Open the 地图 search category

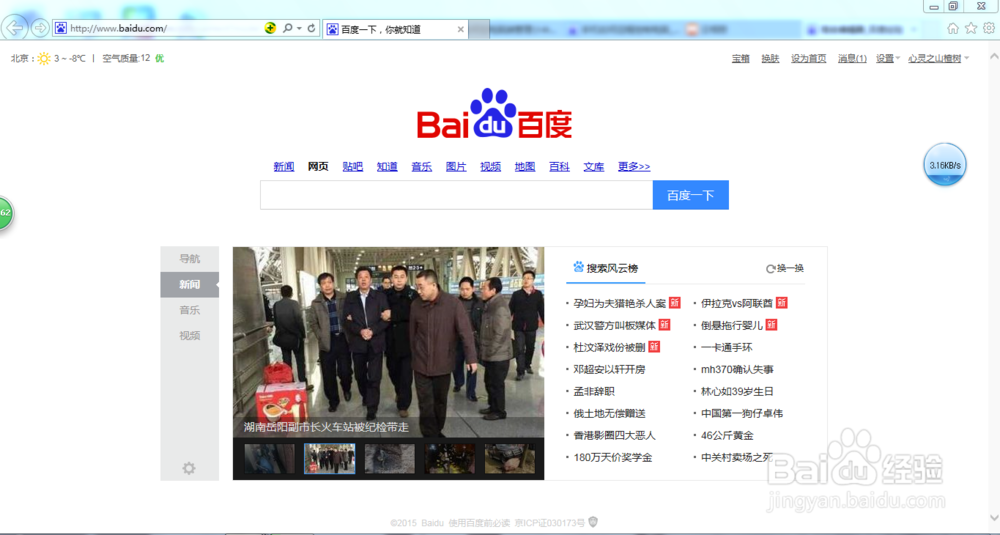524,166
